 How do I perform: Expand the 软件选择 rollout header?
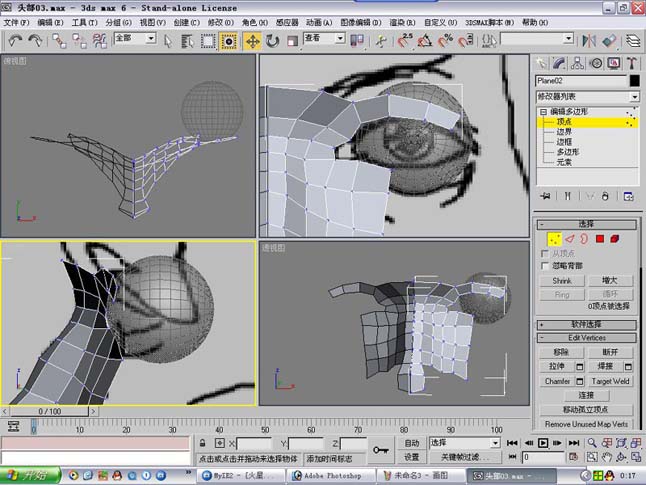point(586,325)
